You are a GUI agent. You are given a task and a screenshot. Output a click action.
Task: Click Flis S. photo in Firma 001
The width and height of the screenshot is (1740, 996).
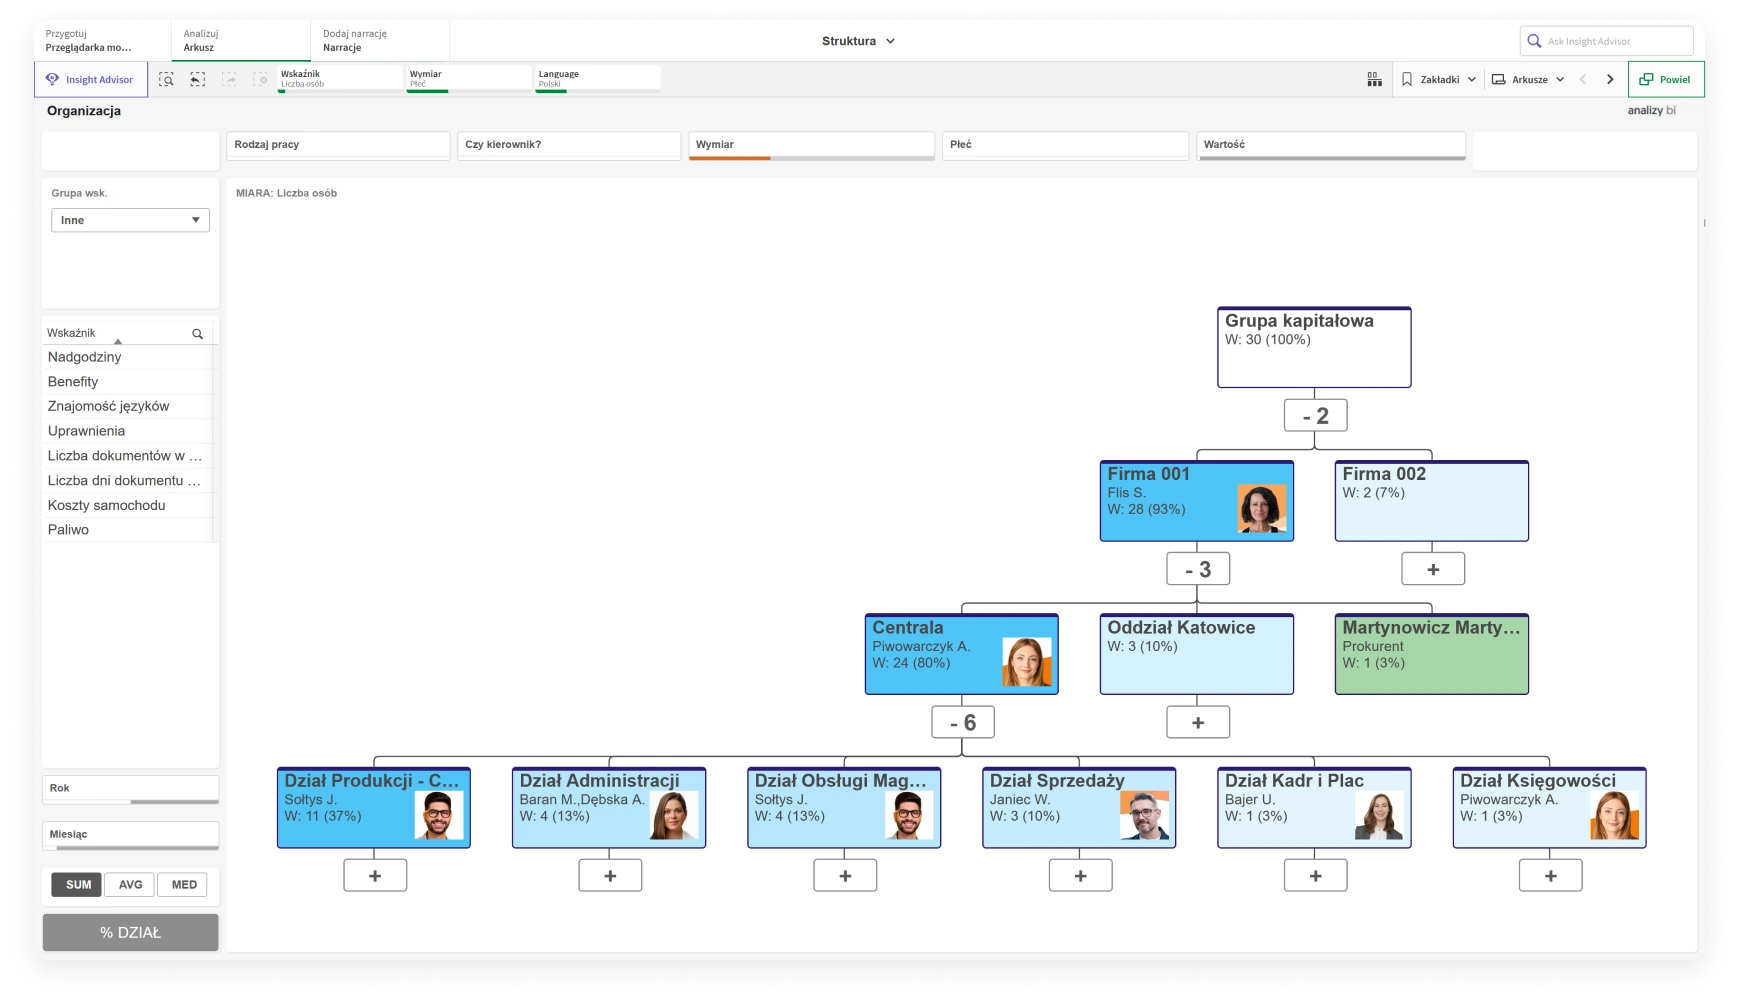coord(1262,509)
